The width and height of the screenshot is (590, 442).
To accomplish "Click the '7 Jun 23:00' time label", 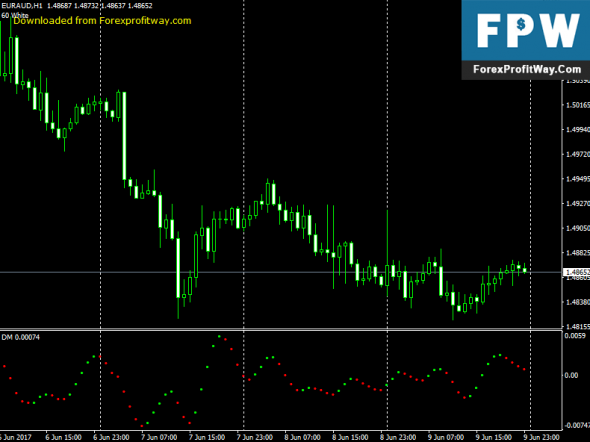I will tap(254, 437).
